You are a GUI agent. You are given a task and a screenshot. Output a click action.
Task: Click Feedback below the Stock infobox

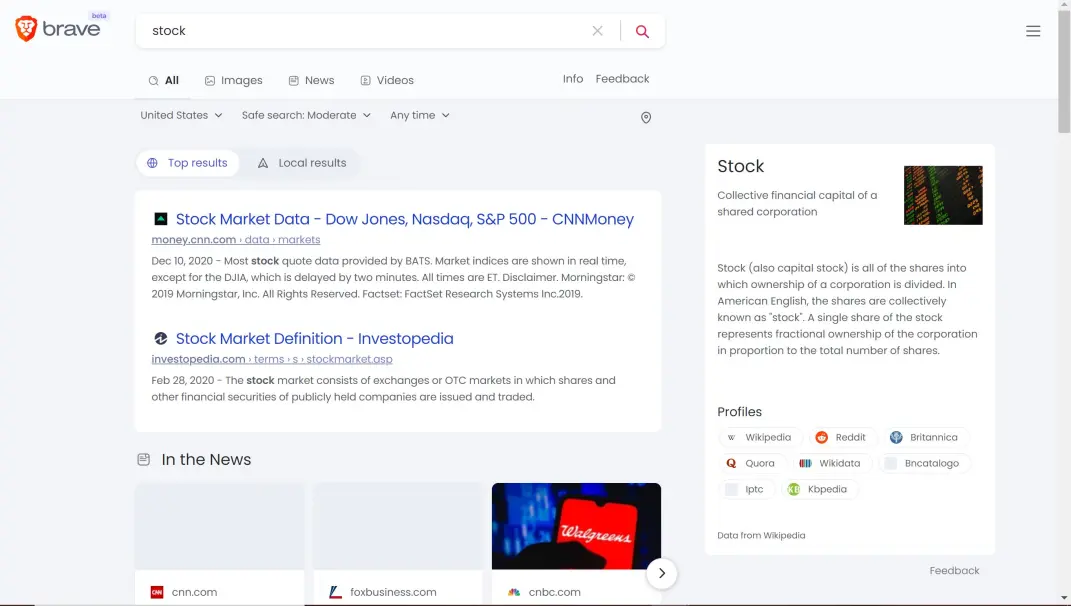point(954,570)
